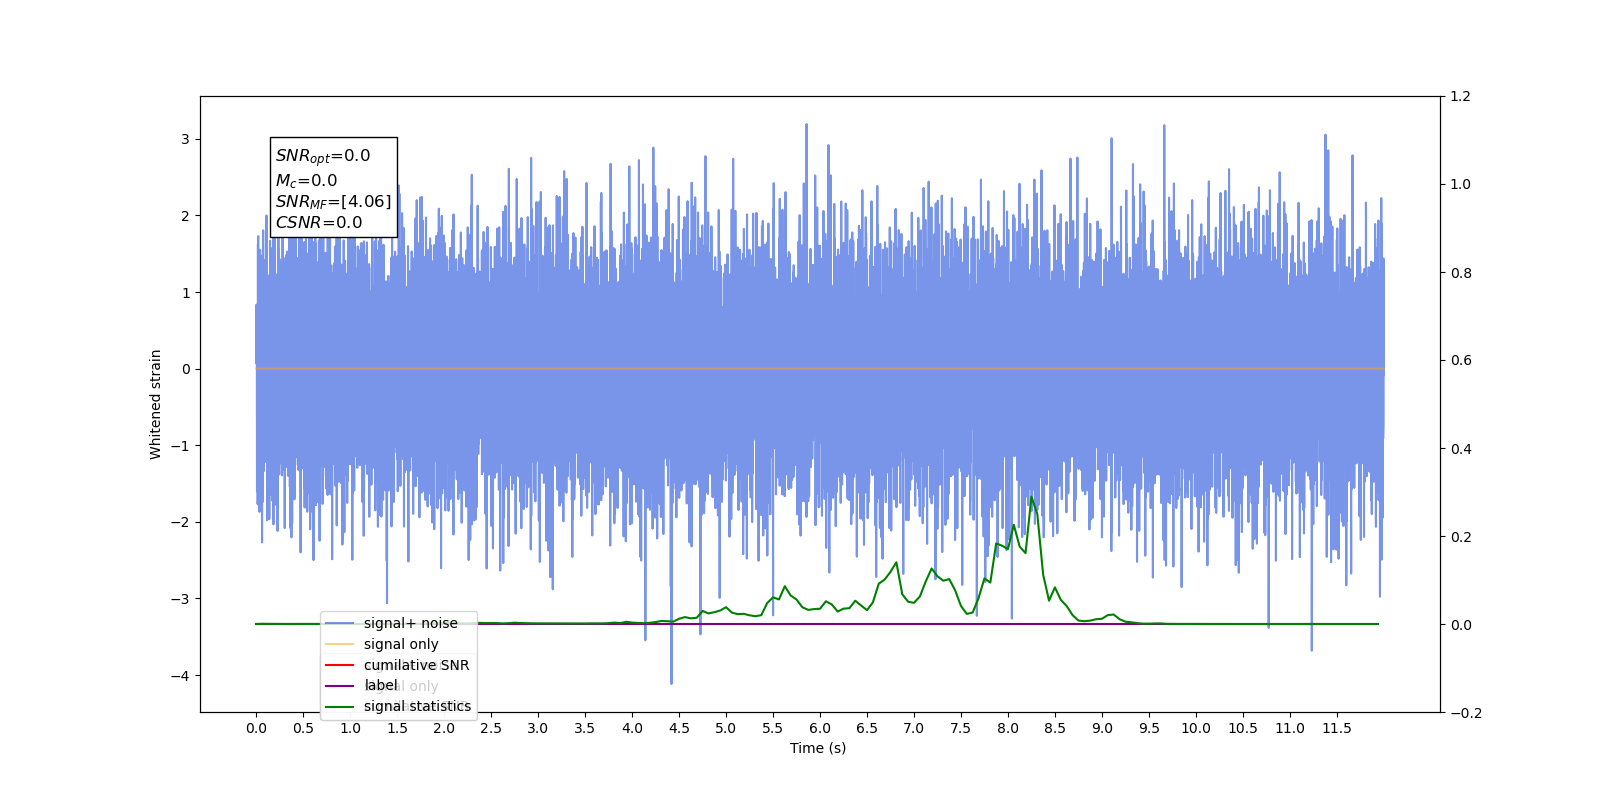Screen dimensions: 1600x800
Task: Click the time-axis tick label 0.5
Action: click(x=303, y=728)
